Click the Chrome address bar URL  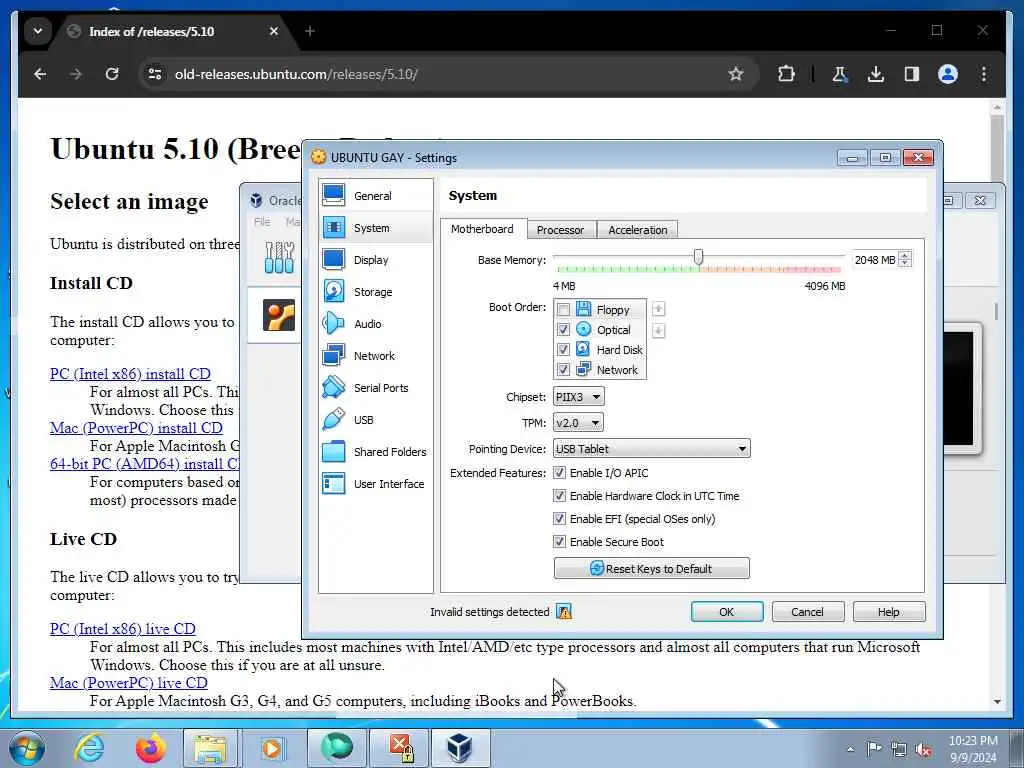(296, 74)
